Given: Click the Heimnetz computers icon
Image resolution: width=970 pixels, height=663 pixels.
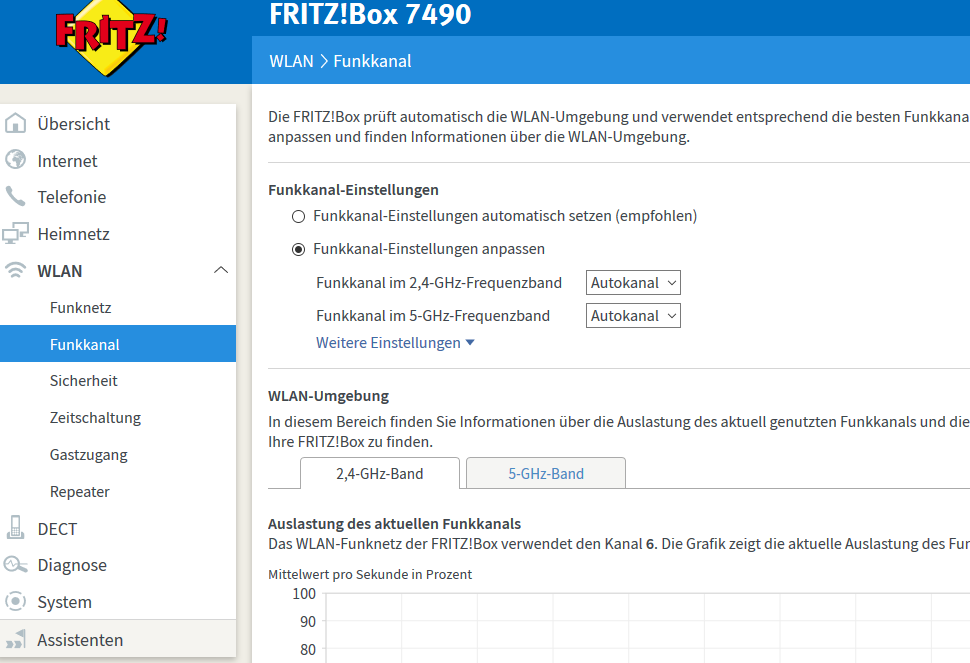Looking at the screenshot, I should [x=15, y=233].
